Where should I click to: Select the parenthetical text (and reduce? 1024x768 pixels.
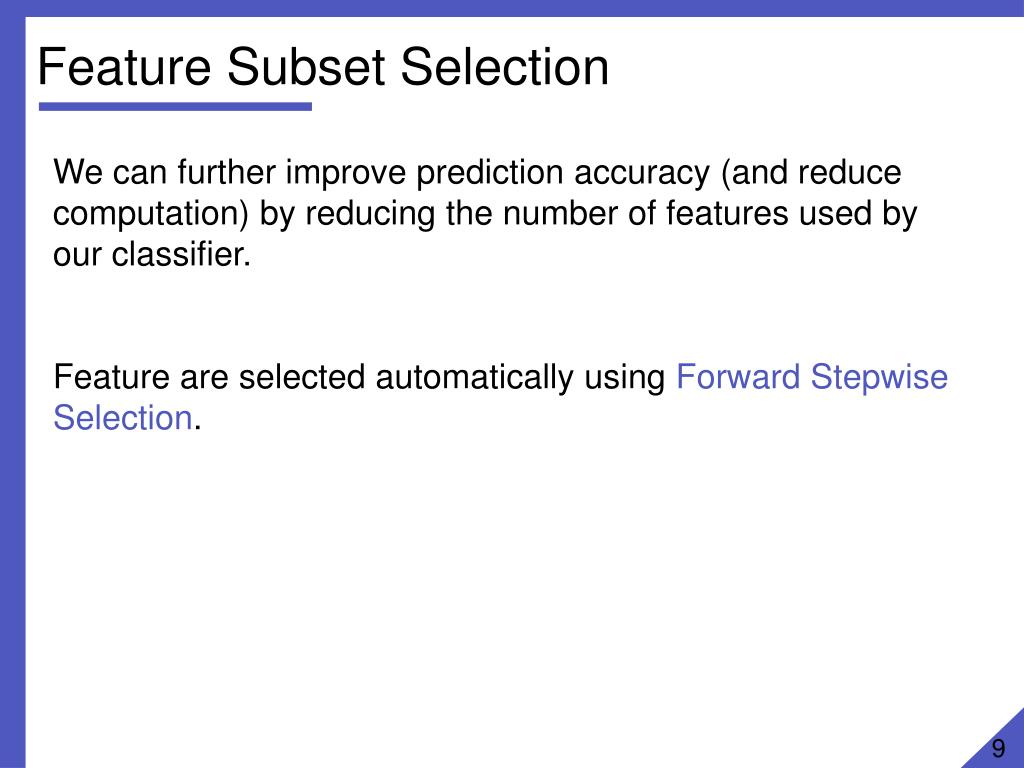pyautogui.click(x=811, y=173)
